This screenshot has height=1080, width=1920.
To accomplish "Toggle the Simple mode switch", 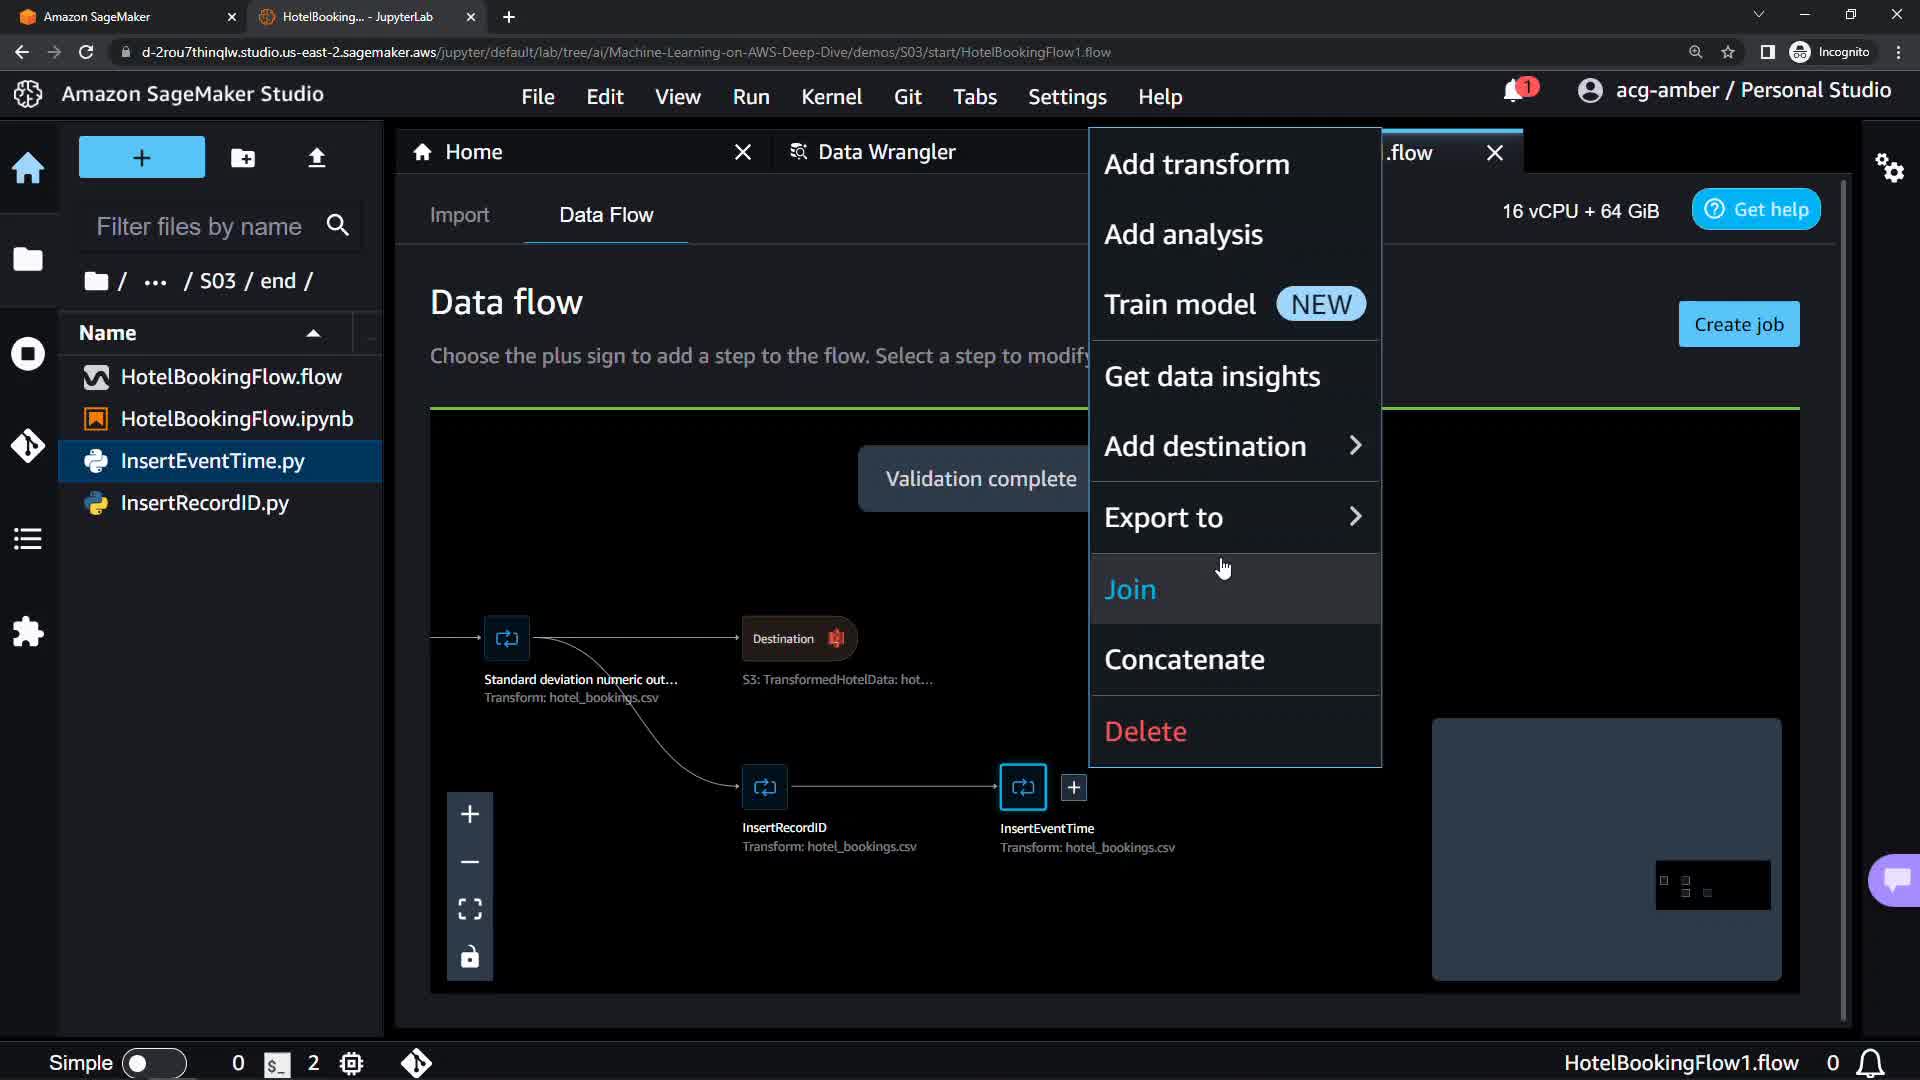I will click(153, 1063).
